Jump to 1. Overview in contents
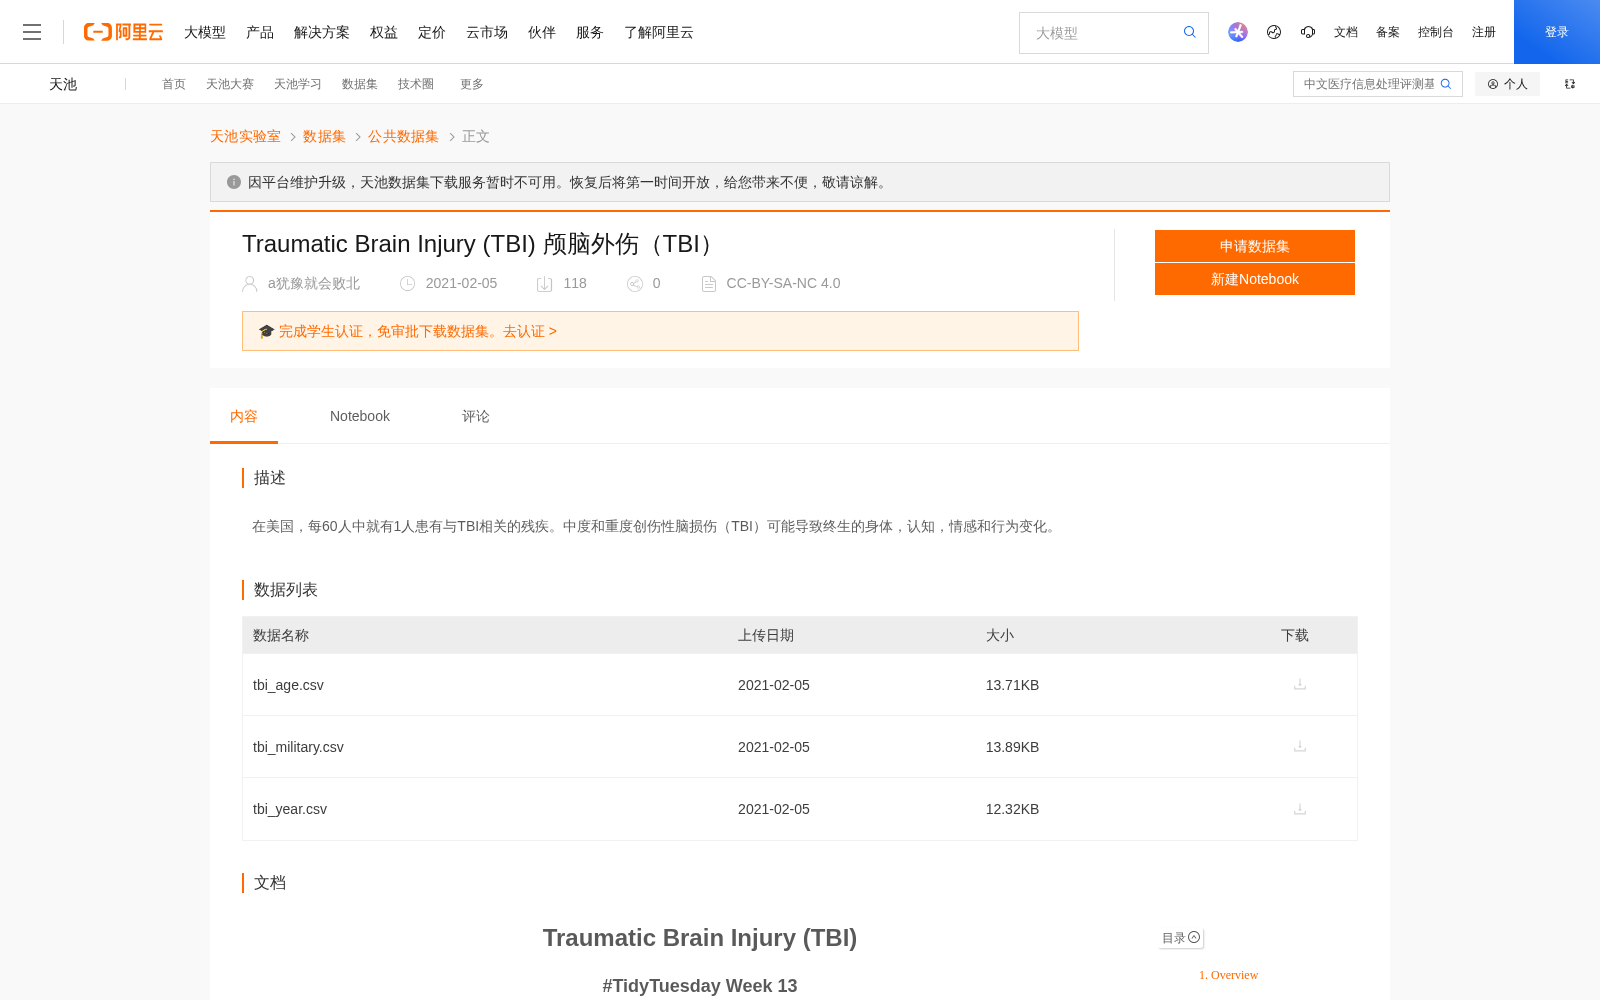The height and width of the screenshot is (1000, 1600). coord(1228,975)
